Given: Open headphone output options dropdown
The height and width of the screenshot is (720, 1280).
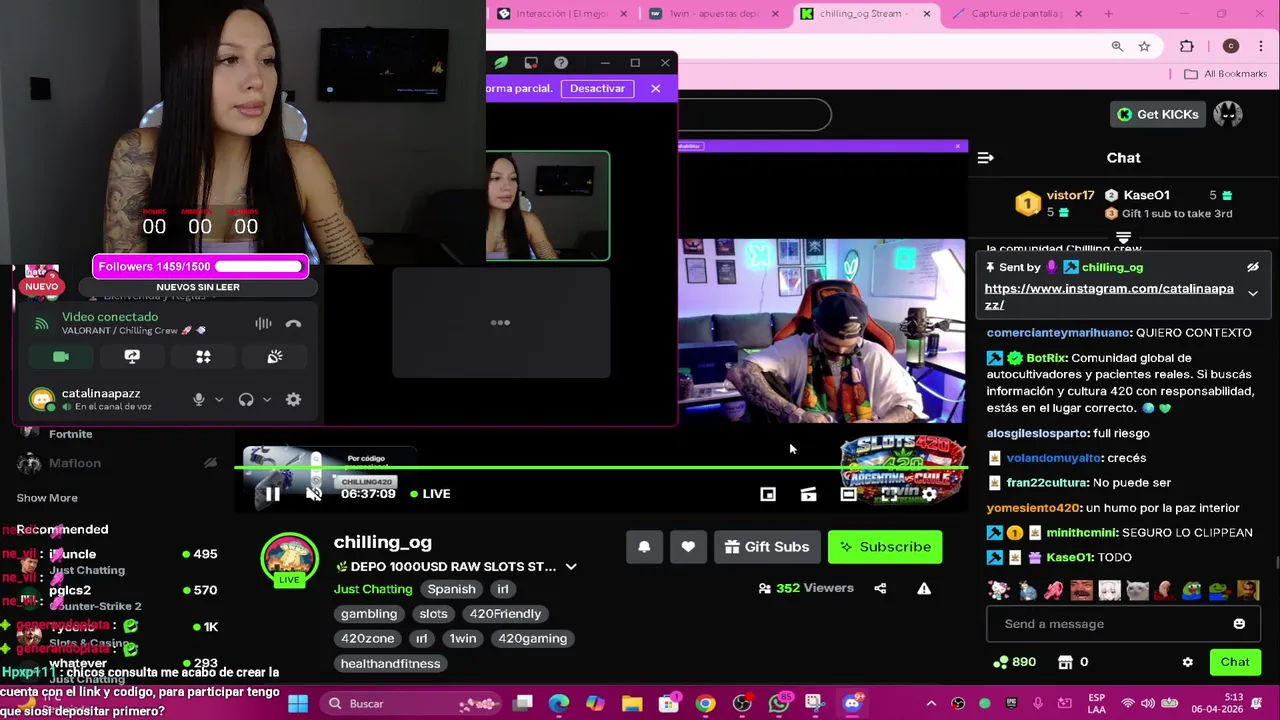Looking at the screenshot, I should tap(267, 400).
